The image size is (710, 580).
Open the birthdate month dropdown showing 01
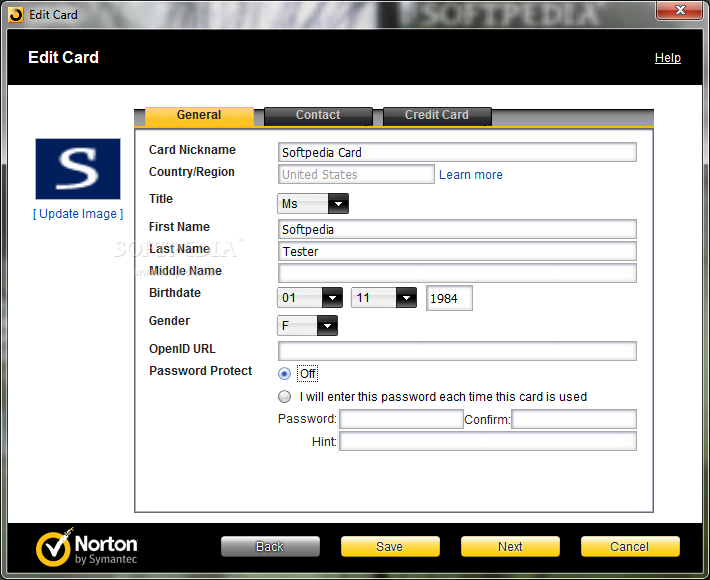pyautogui.click(x=310, y=298)
